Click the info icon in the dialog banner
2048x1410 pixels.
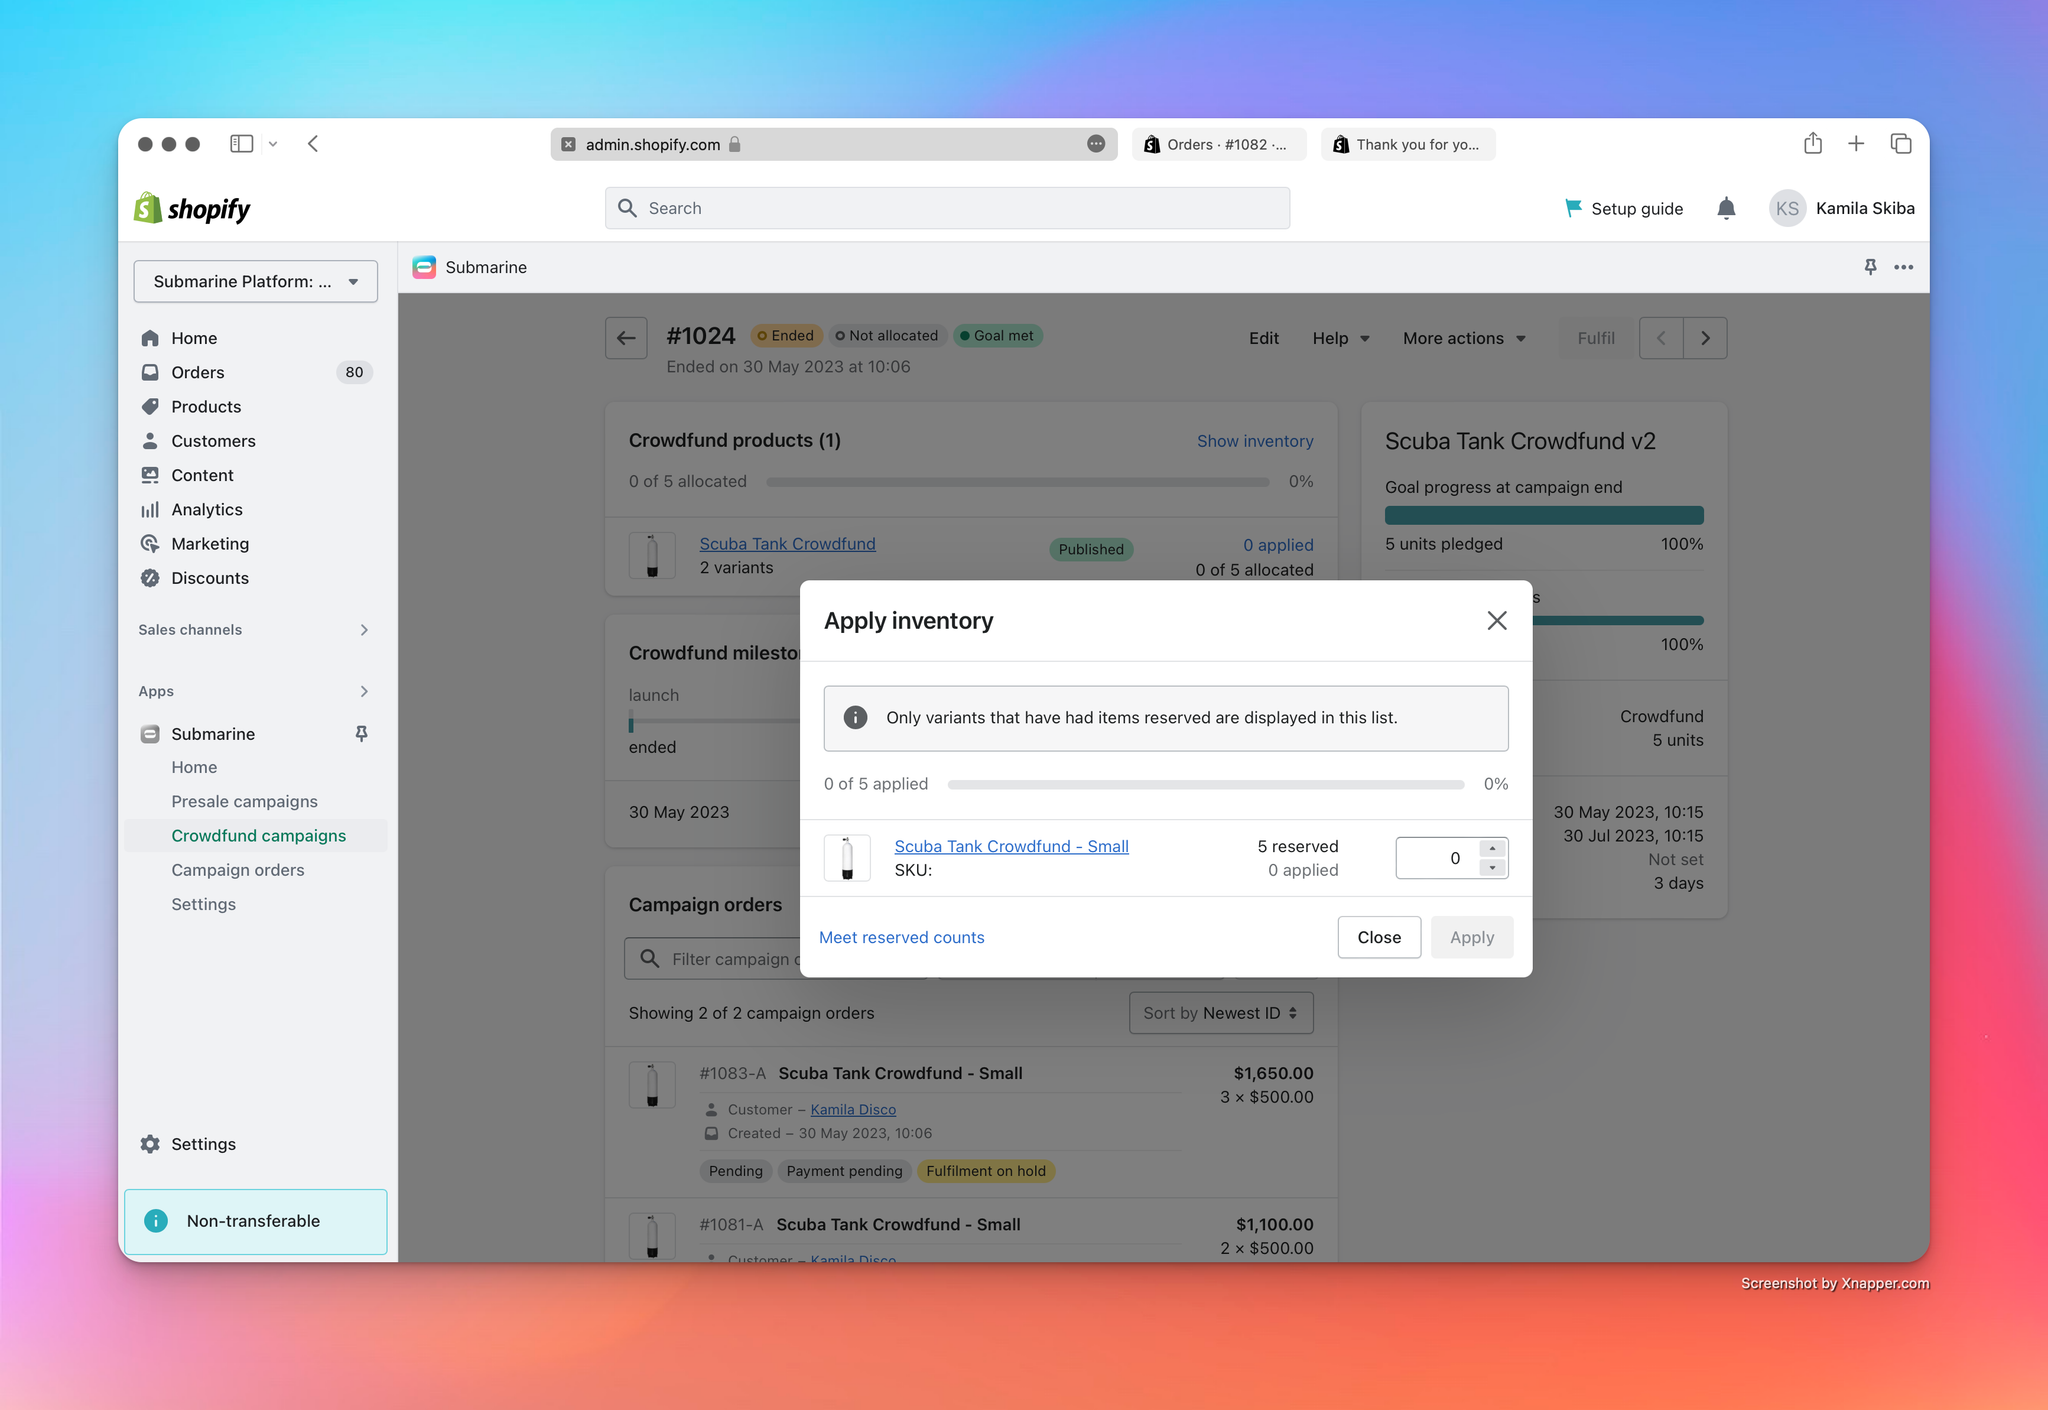[x=855, y=718]
